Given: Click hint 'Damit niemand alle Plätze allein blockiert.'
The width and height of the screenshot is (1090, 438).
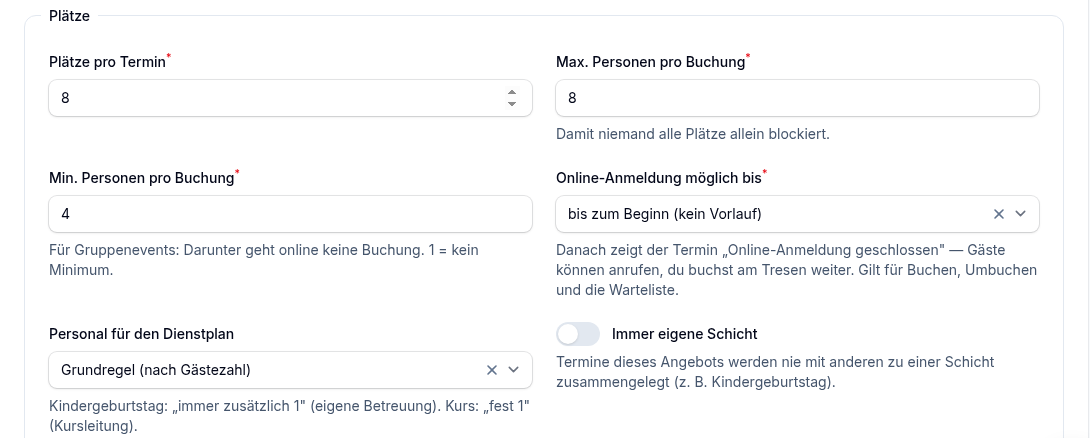Looking at the screenshot, I should 693,133.
